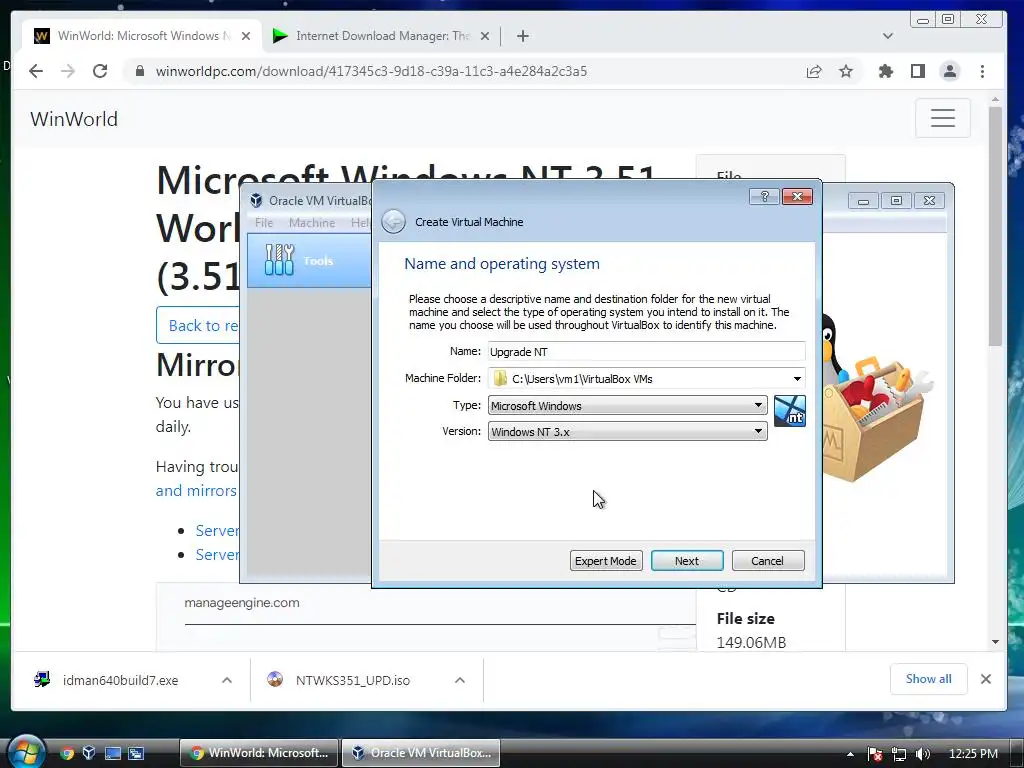Click the WinWorld site logo text
Image resolution: width=1024 pixels, height=768 pixels.
click(x=74, y=119)
